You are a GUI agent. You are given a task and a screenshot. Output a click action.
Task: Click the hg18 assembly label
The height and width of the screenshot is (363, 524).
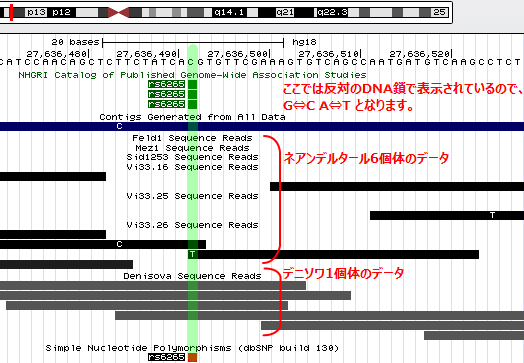click(304, 42)
